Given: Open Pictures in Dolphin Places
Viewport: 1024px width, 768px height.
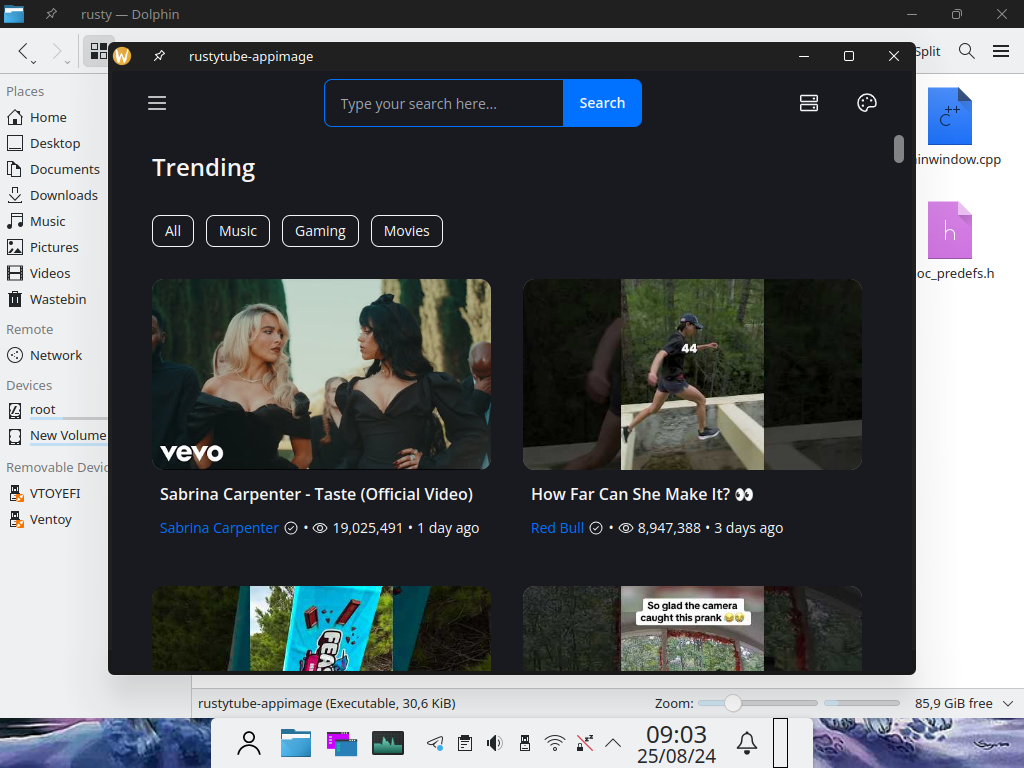Looking at the screenshot, I should click(54, 248).
